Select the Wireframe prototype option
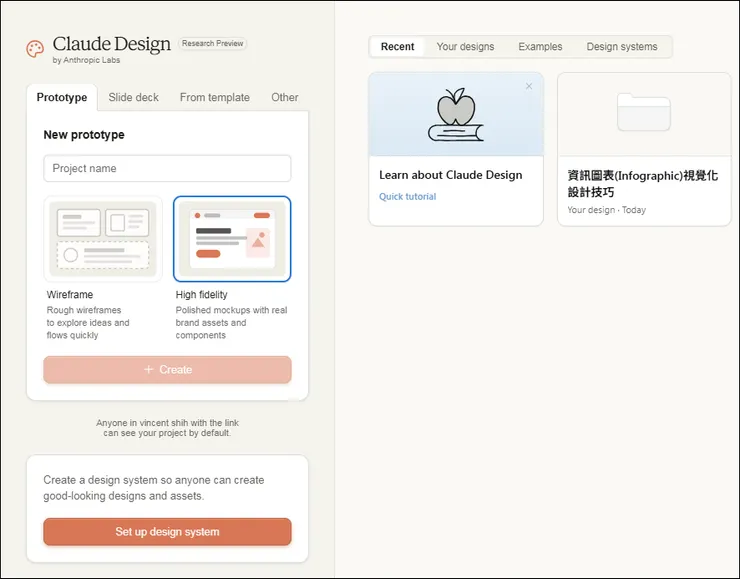Viewport: 740px width, 579px height. point(103,239)
